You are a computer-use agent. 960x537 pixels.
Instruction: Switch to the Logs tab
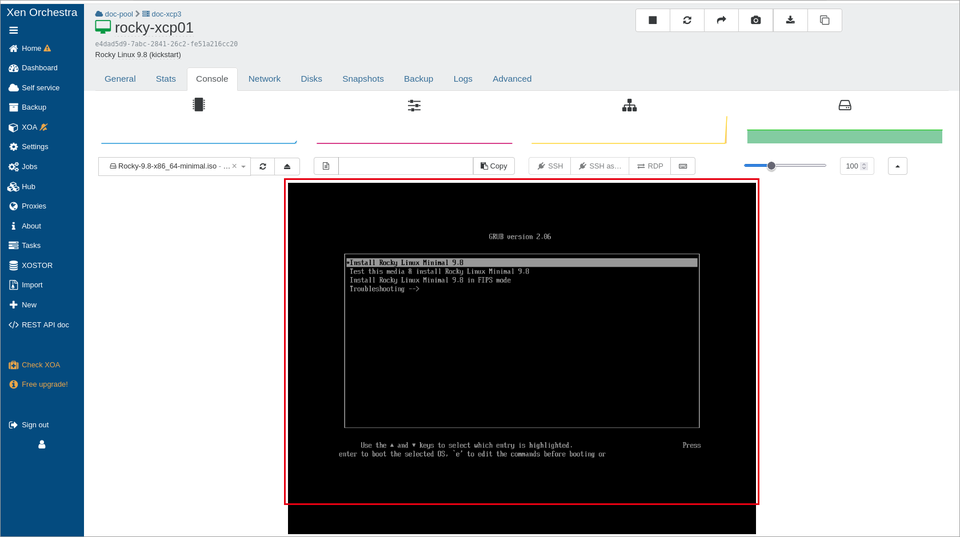(x=463, y=79)
